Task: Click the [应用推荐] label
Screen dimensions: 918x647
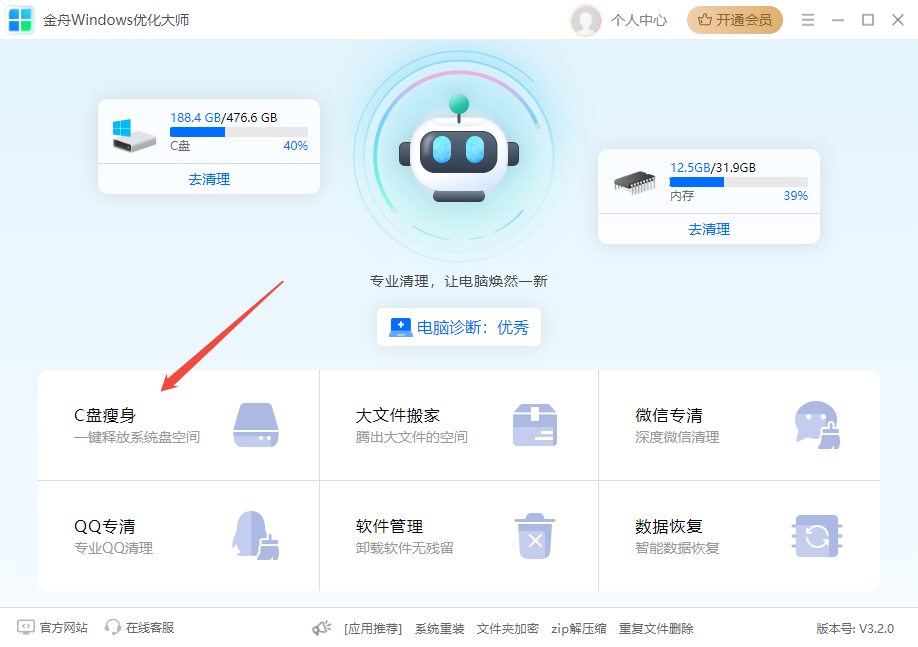Action: (x=373, y=629)
